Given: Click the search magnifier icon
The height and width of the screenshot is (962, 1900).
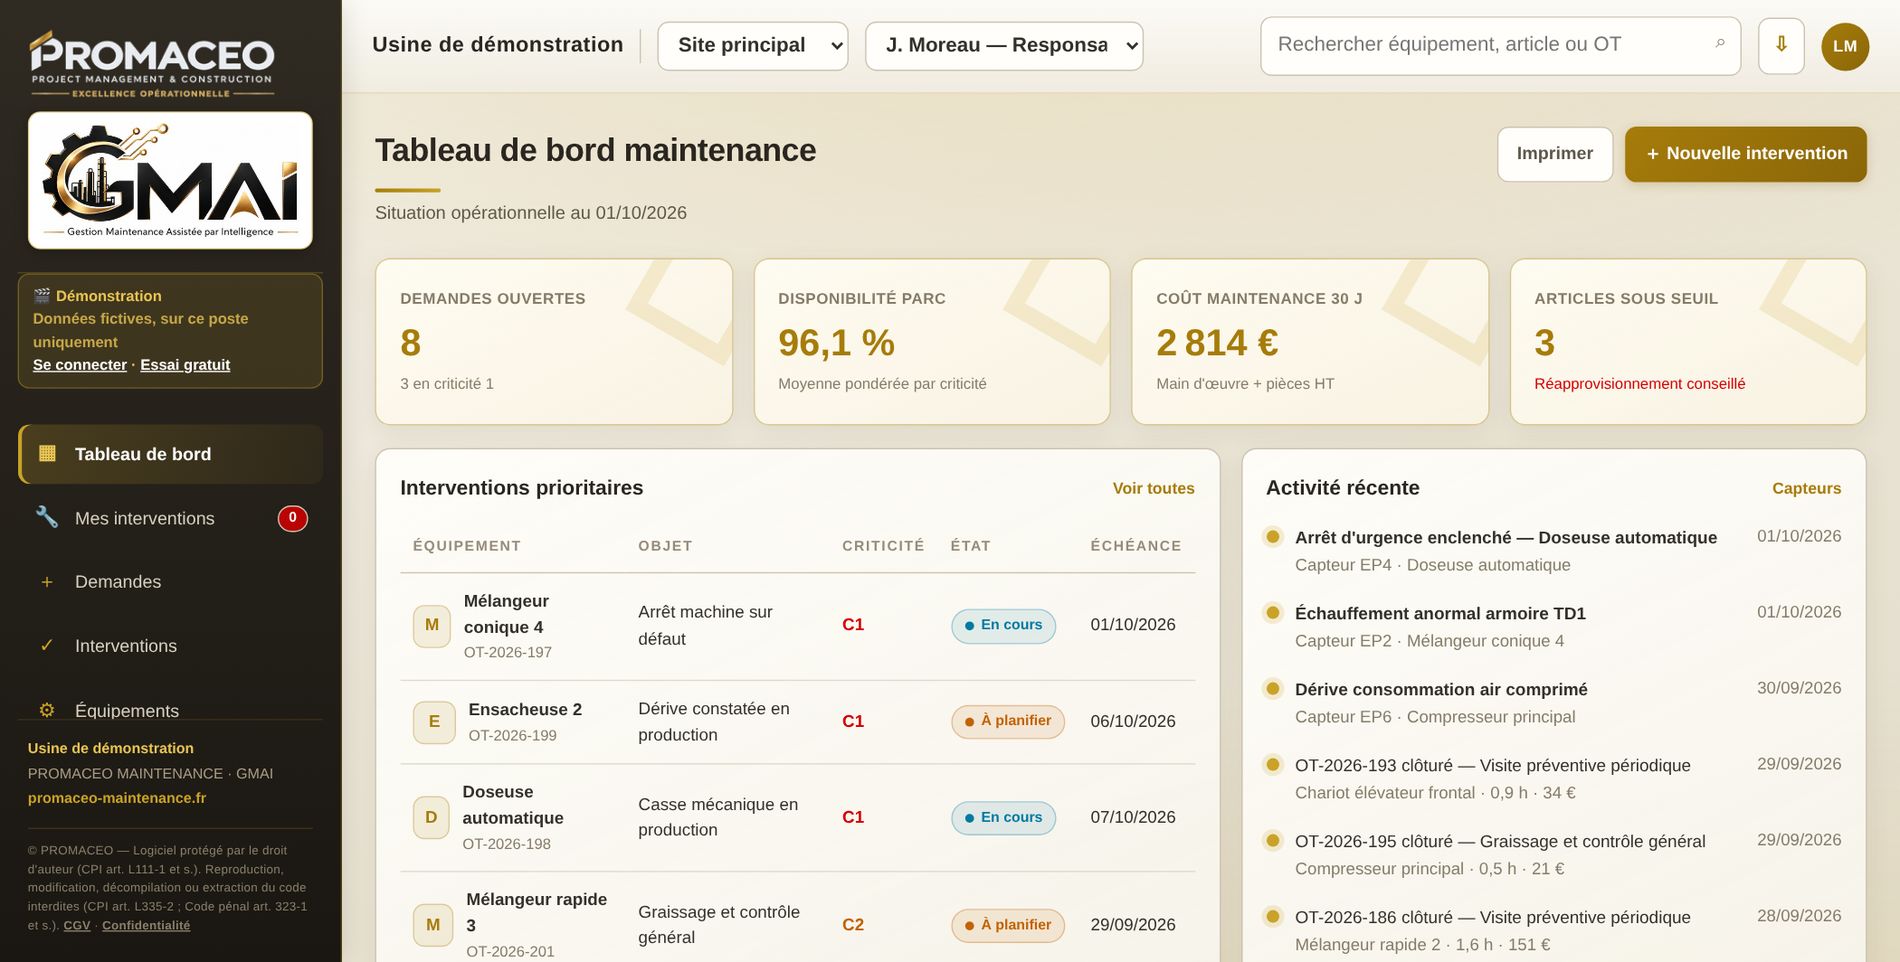Looking at the screenshot, I should pyautogui.click(x=1720, y=44).
